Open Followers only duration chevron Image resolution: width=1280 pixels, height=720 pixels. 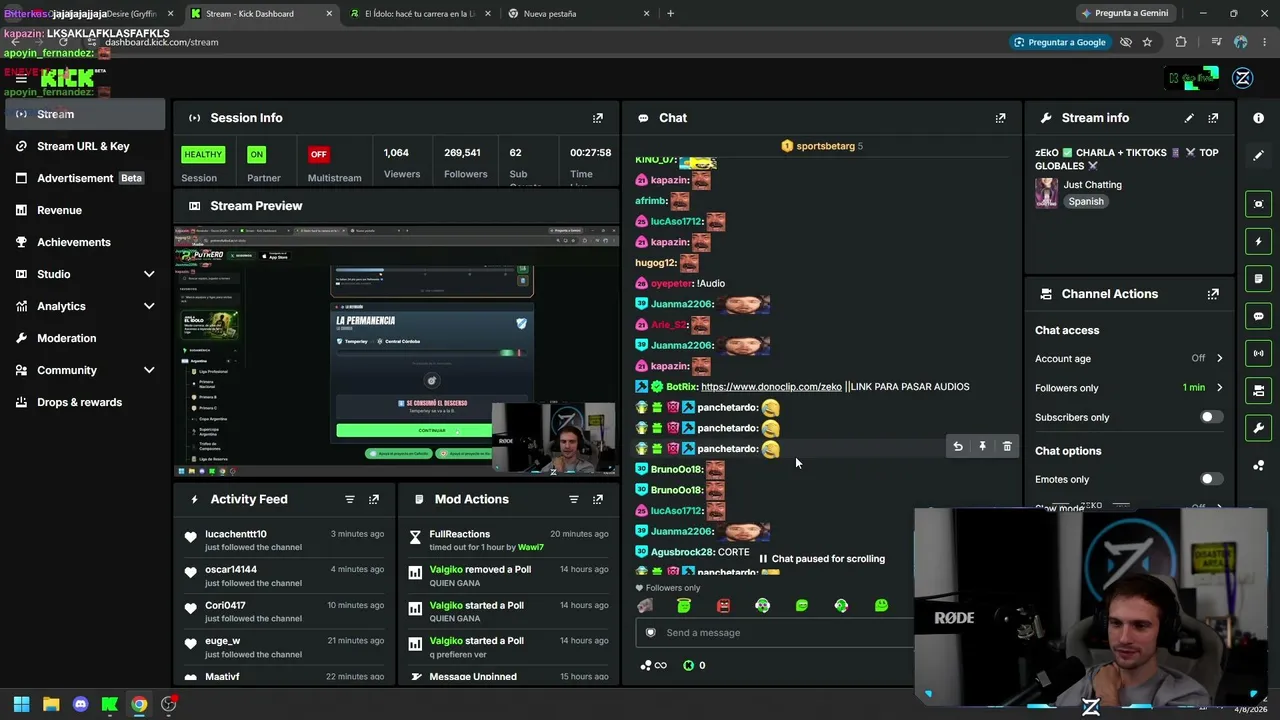[1219, 388]
